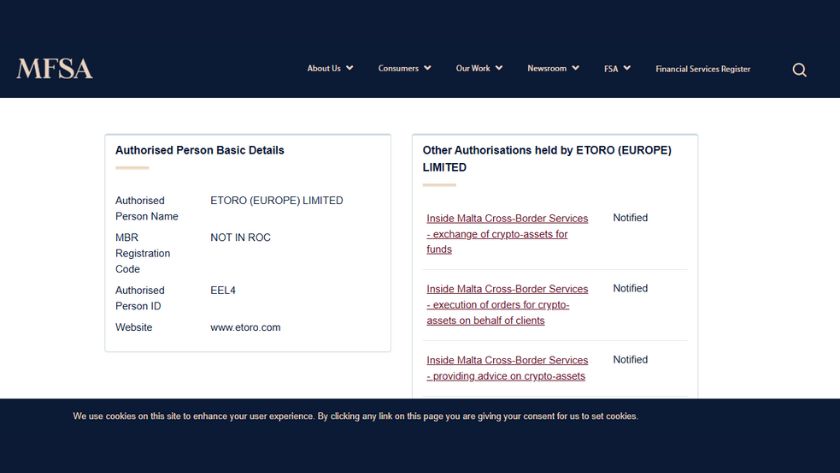Open providing advice on crypto-assets link
Image resolution: width=840 pixels, height=473 pixels.
tap(507, 368)
